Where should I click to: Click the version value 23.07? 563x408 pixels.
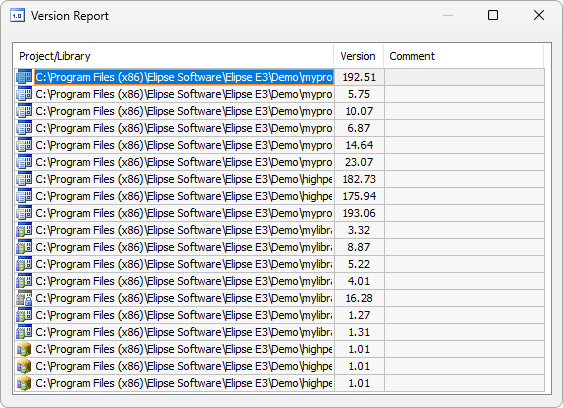[x=359, y=162]
